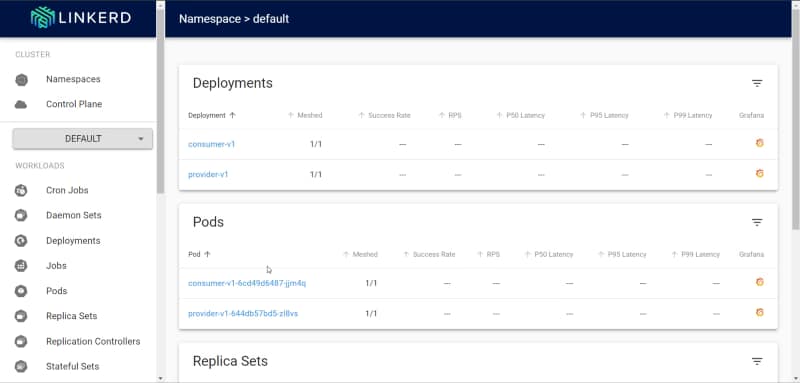This screenshot has height=383, width=800.
Task: Open Replica Sets from sidebar menu
Action: coord(71,316)
